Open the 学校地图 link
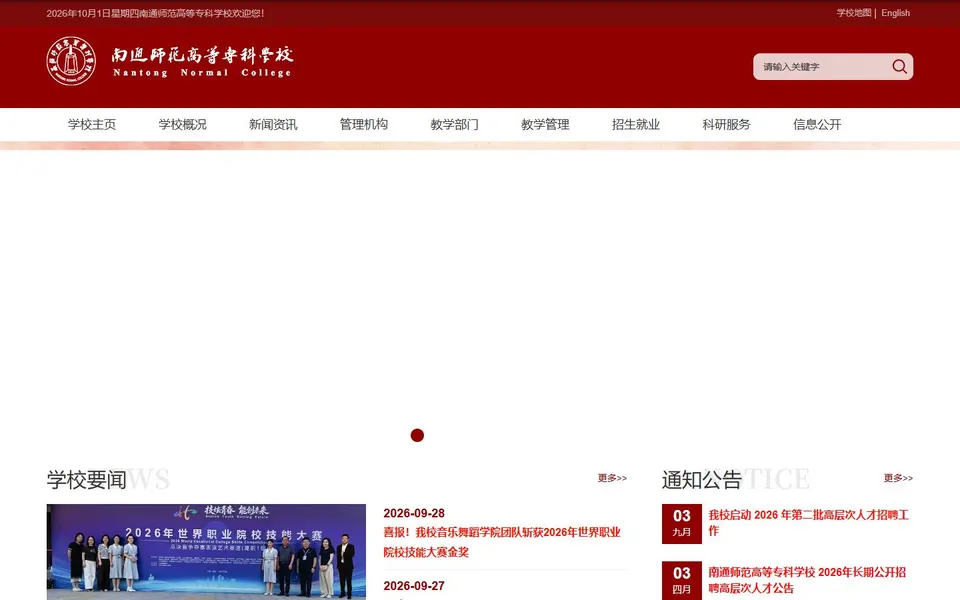 [853, 13]
